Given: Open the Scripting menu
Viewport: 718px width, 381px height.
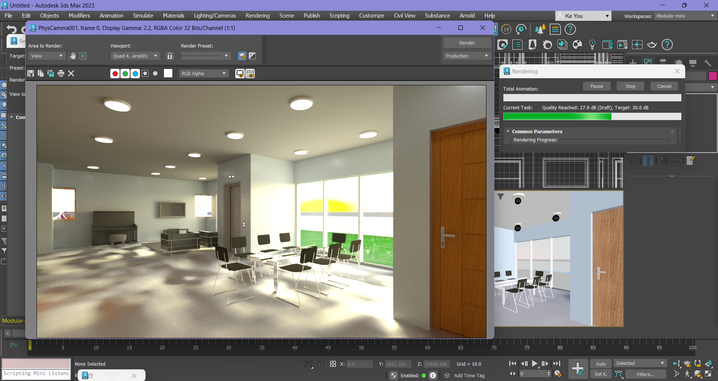Looking at the screenshot, I should click(339, 16).
